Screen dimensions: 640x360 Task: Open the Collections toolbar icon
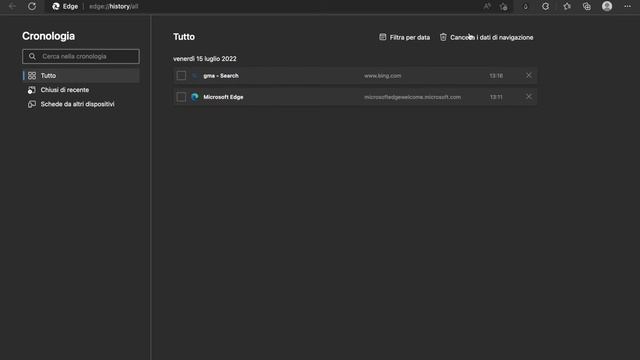[x=587, y=7]
